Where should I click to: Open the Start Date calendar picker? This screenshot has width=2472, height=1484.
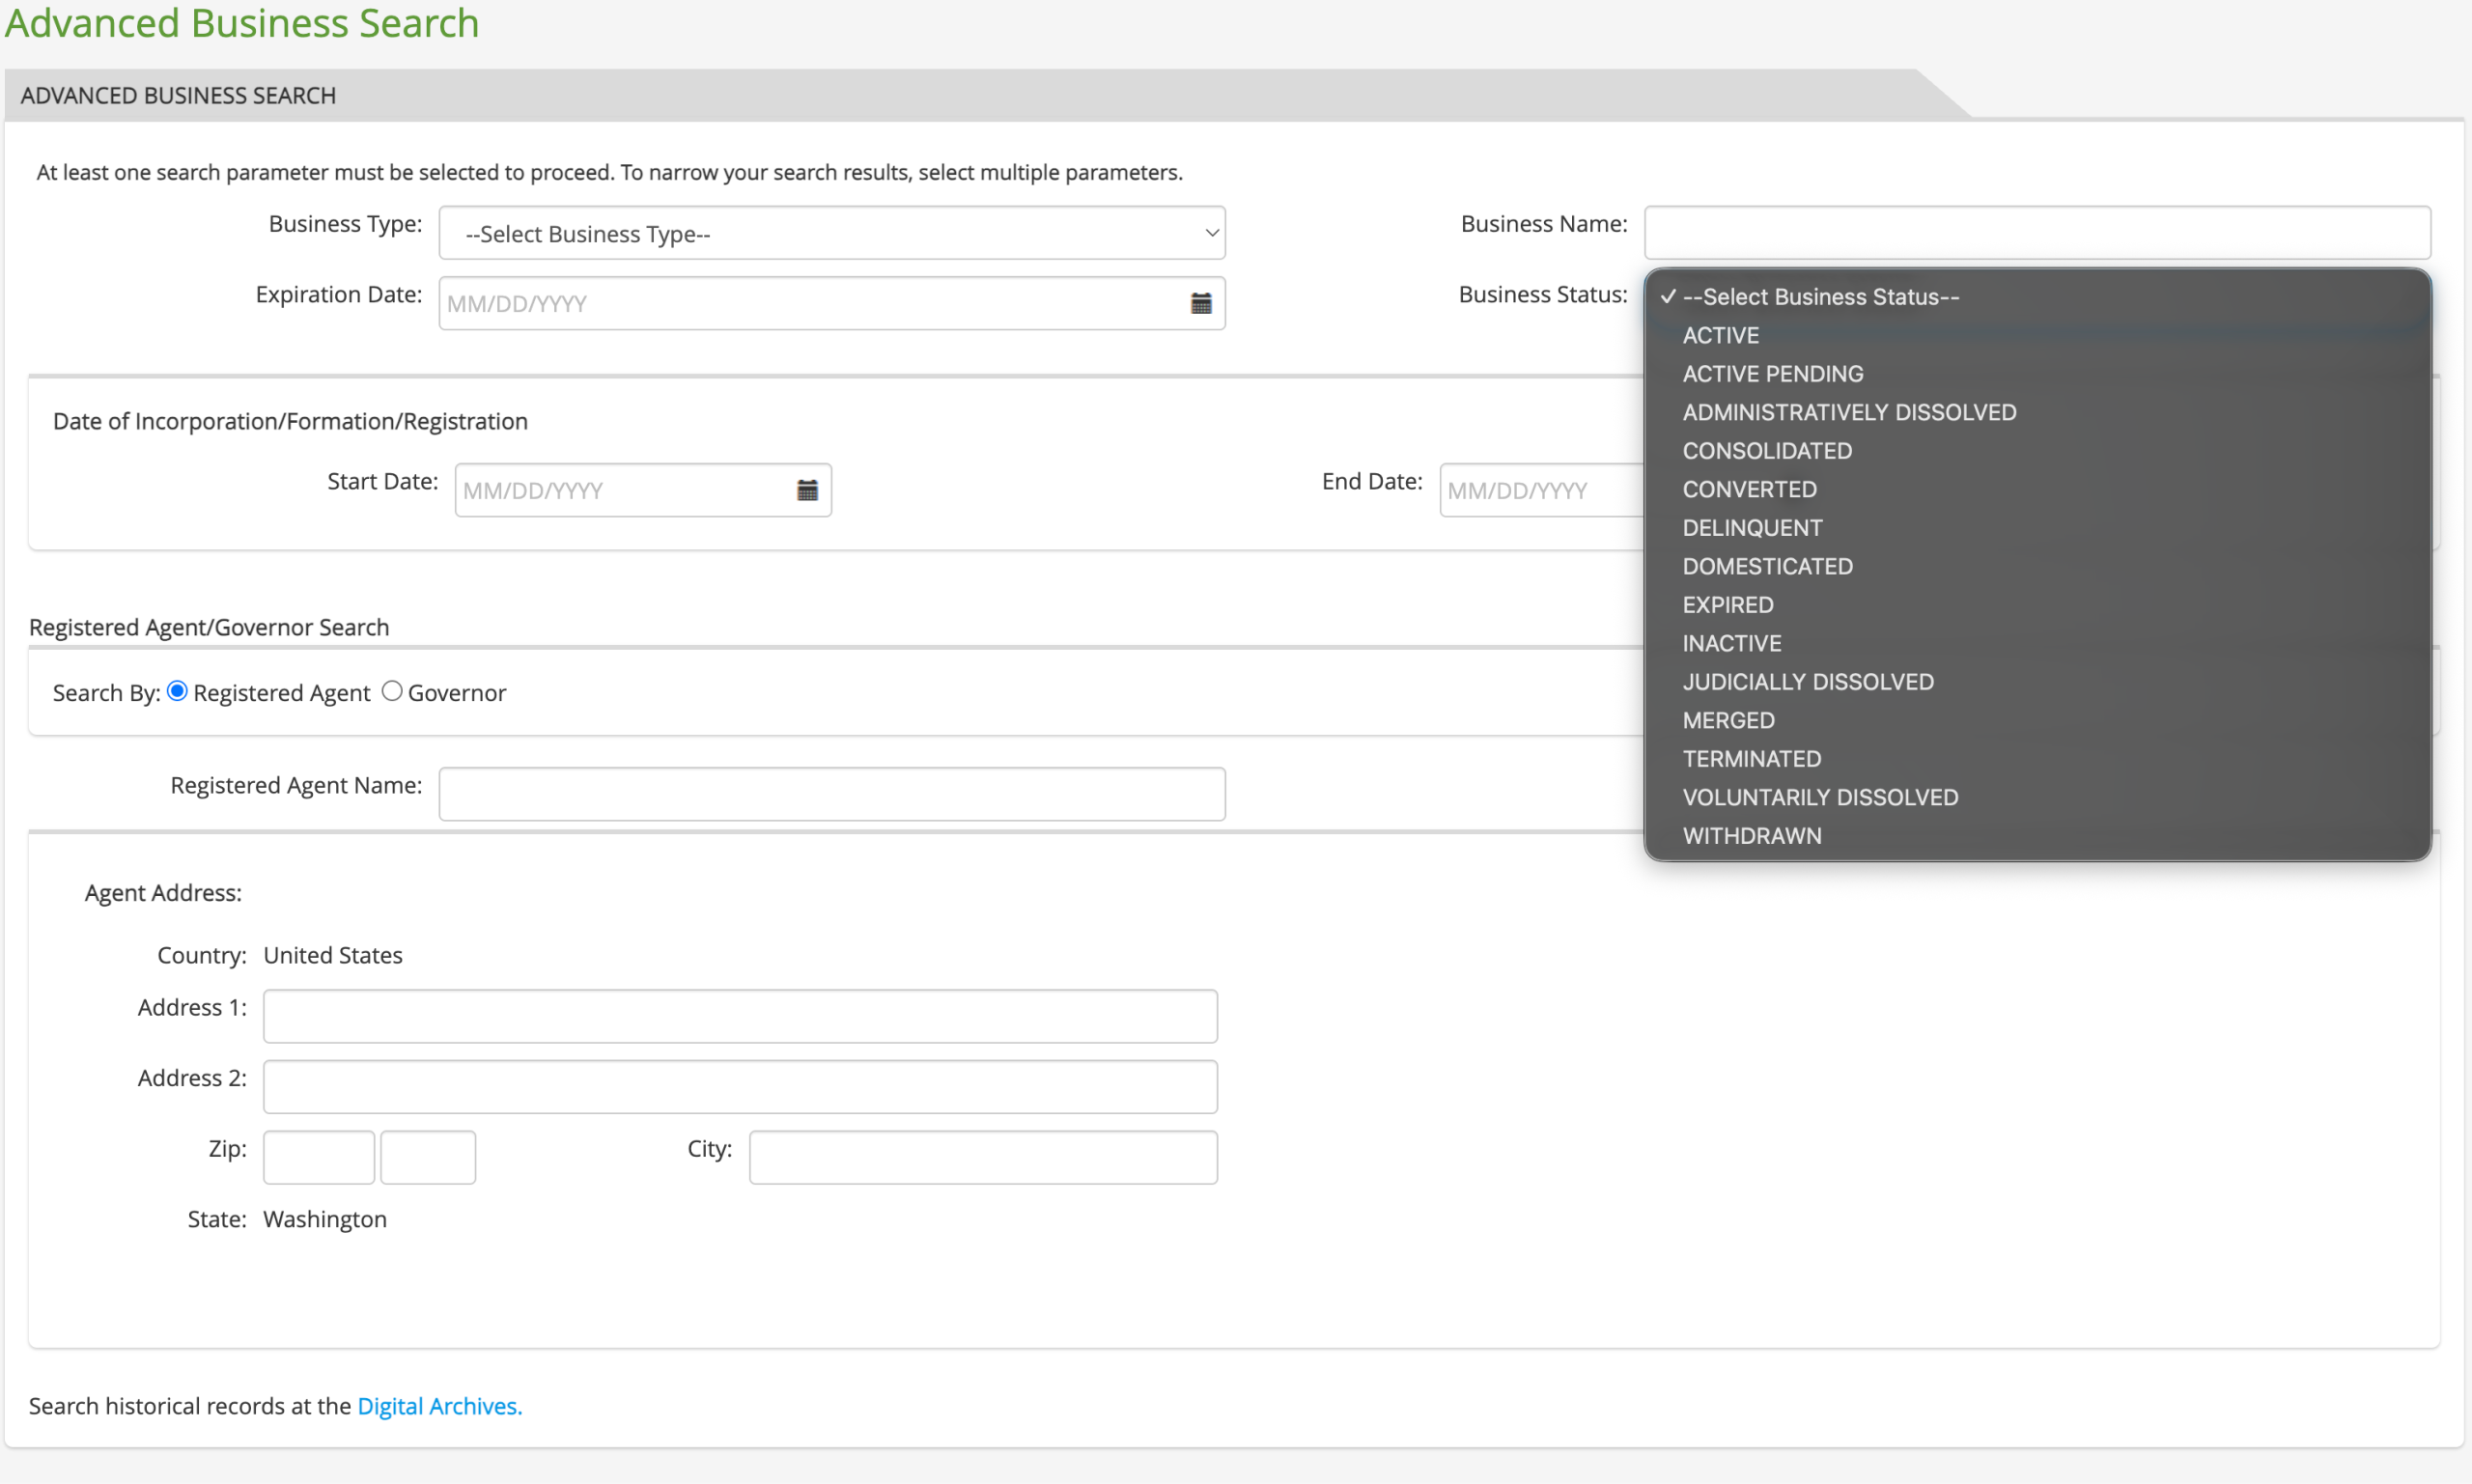coord(807,490)
